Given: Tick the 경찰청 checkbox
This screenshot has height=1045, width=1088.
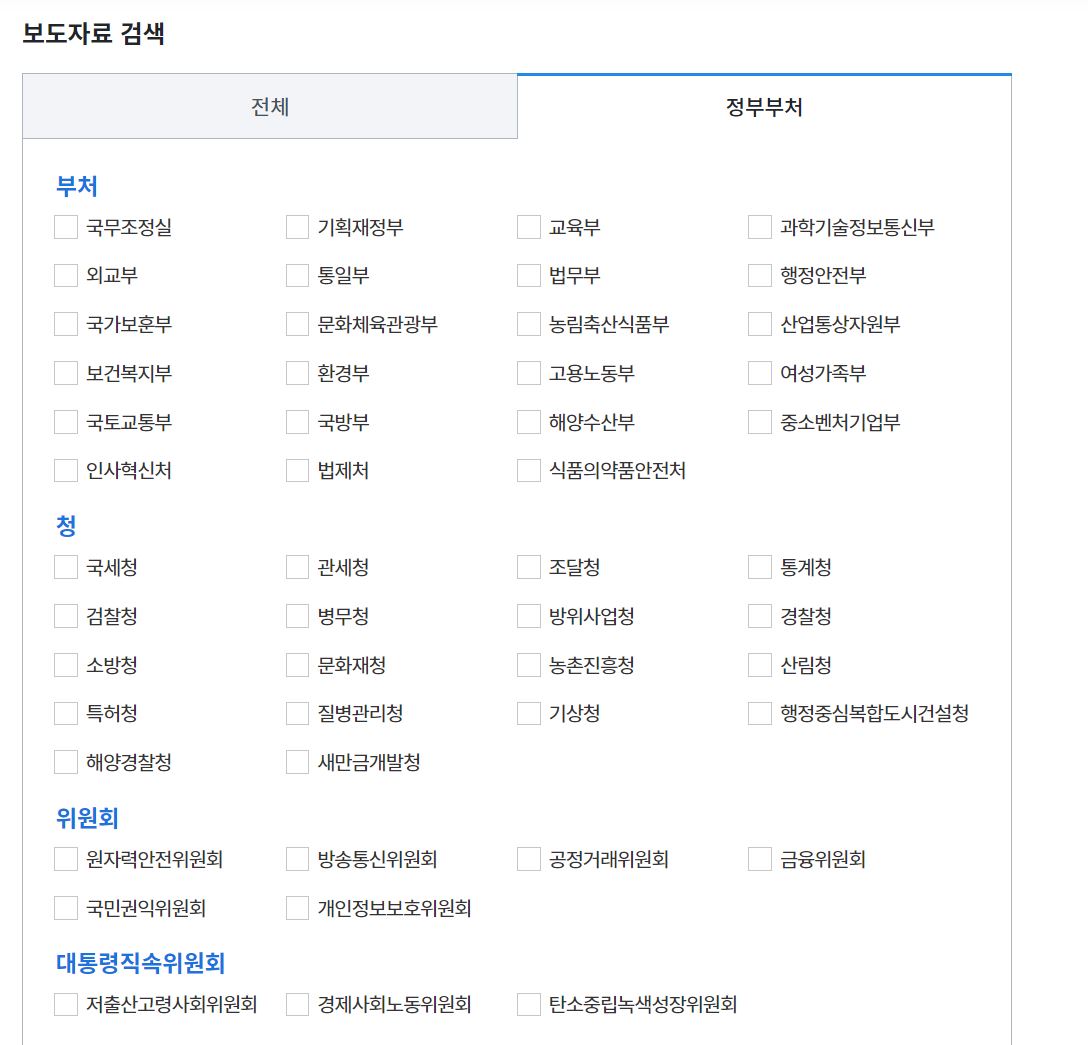Looking at the screenshot, I should click(760, 616).
